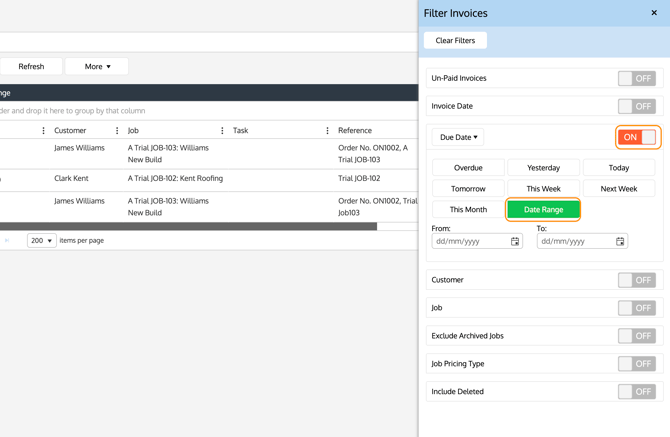Click the Clear Filters button

click(x=455, y=41)
